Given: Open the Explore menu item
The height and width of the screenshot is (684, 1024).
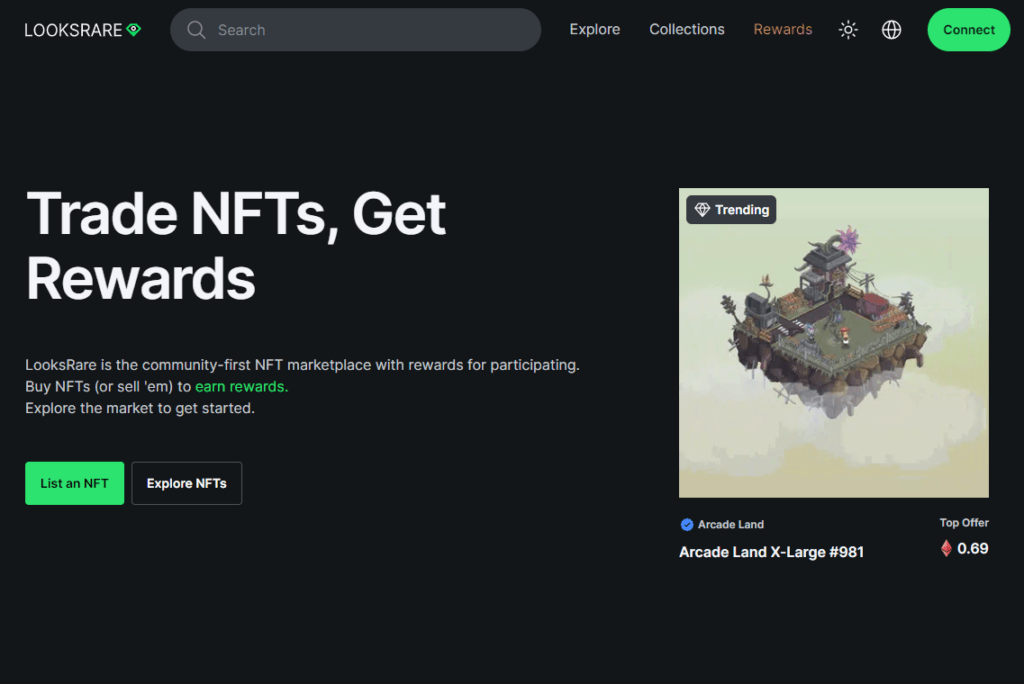Looking at the screenshot, I should tap(594, 29).
